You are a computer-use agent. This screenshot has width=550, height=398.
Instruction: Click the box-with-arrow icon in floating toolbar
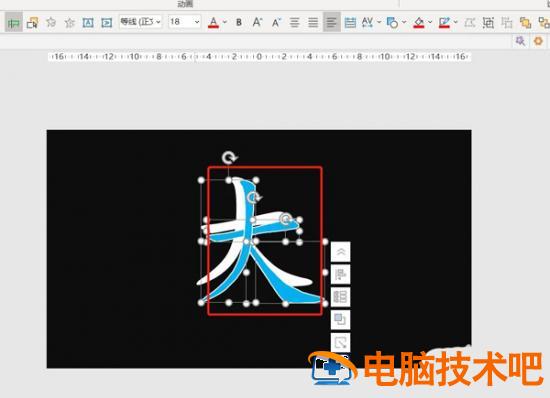pyautogui.click(x=340, y=342)
